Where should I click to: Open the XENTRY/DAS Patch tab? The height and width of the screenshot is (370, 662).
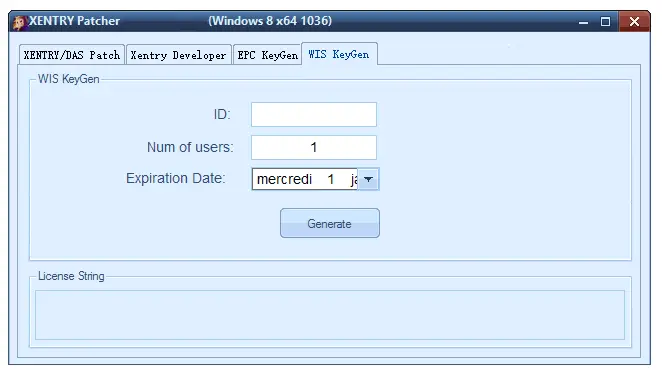72,55
